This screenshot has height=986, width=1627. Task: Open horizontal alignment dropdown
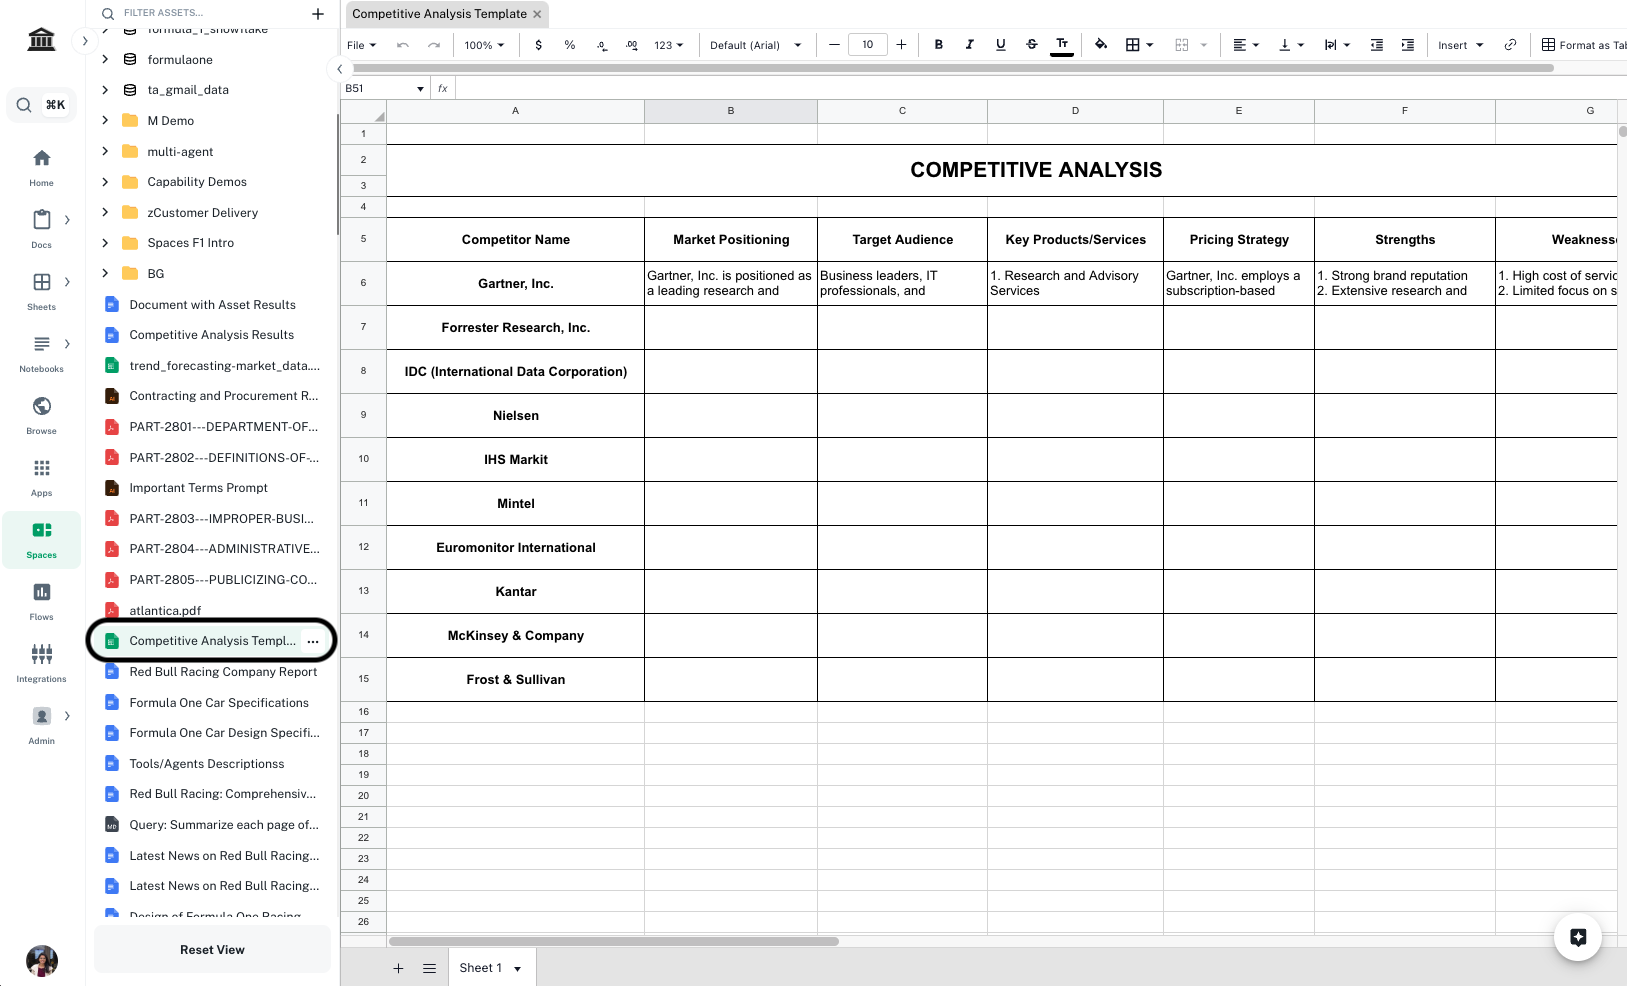click(1246, 45)
